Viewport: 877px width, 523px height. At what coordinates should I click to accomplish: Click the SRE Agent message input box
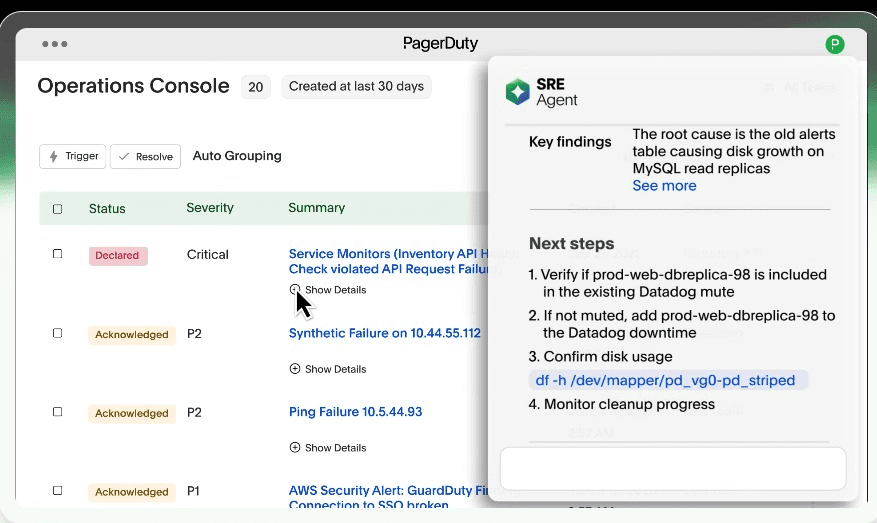(673, 469)
